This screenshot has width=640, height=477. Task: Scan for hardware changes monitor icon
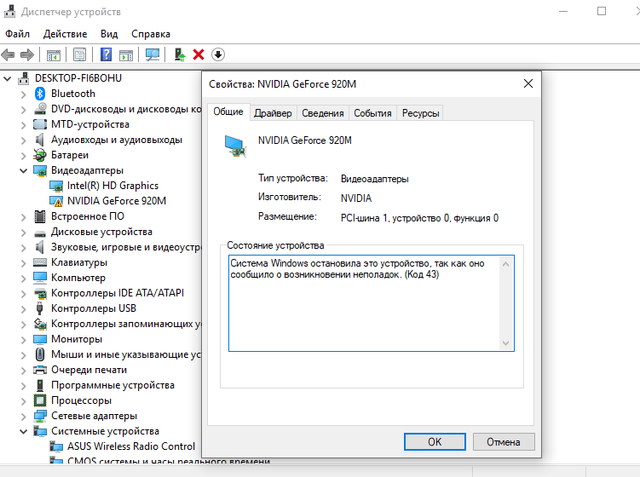tap(152, 54)
